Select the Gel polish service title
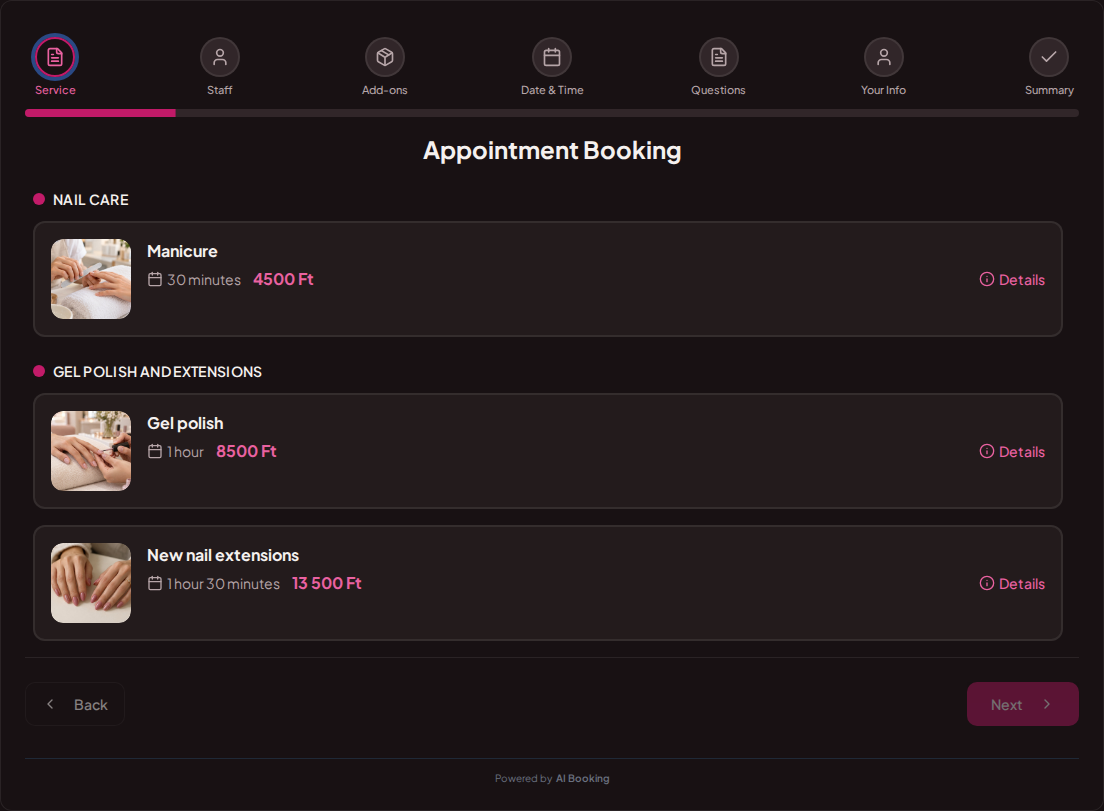 [185, 423]
